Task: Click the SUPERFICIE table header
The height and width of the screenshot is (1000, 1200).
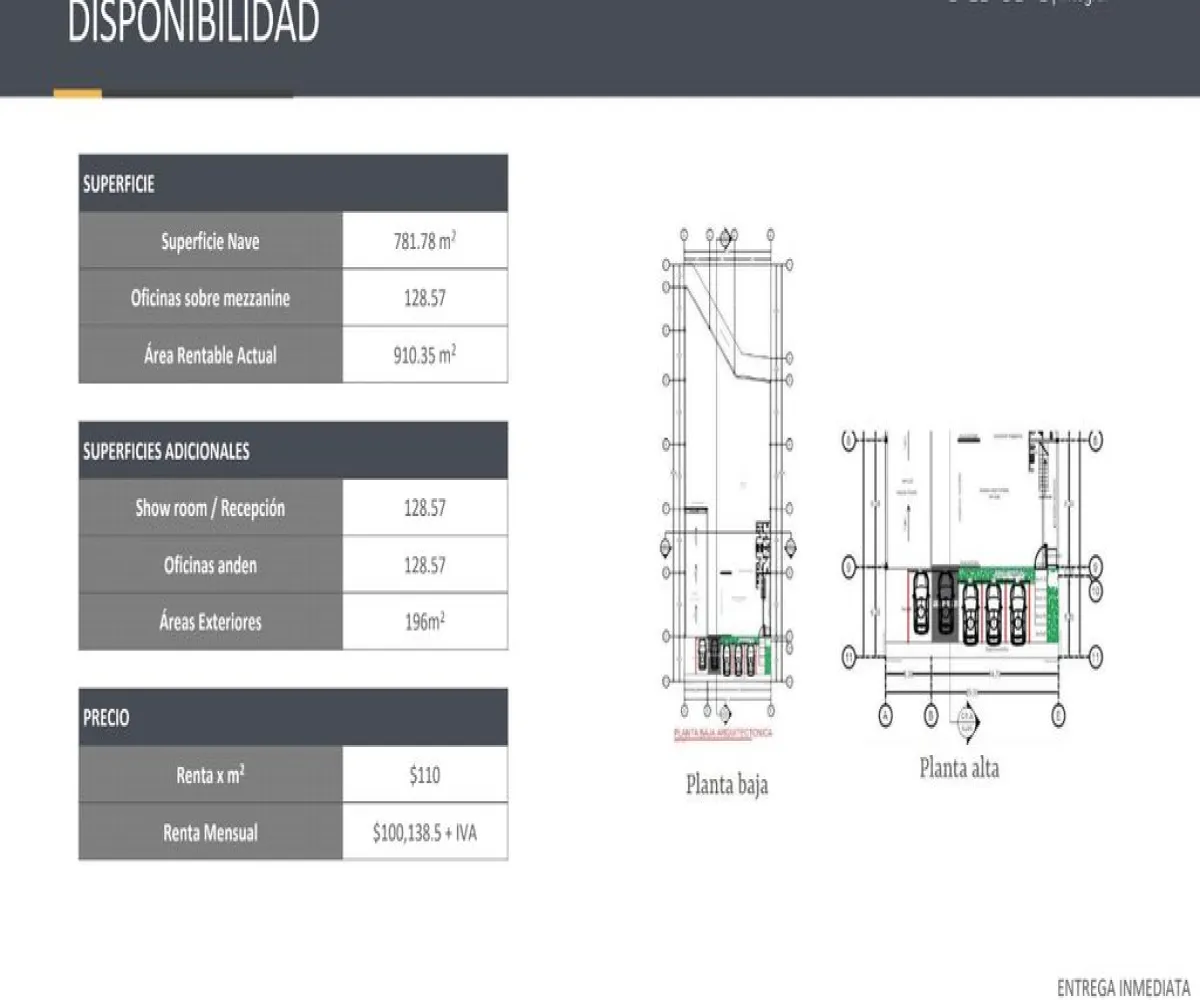Action: (x=292, y=184)
